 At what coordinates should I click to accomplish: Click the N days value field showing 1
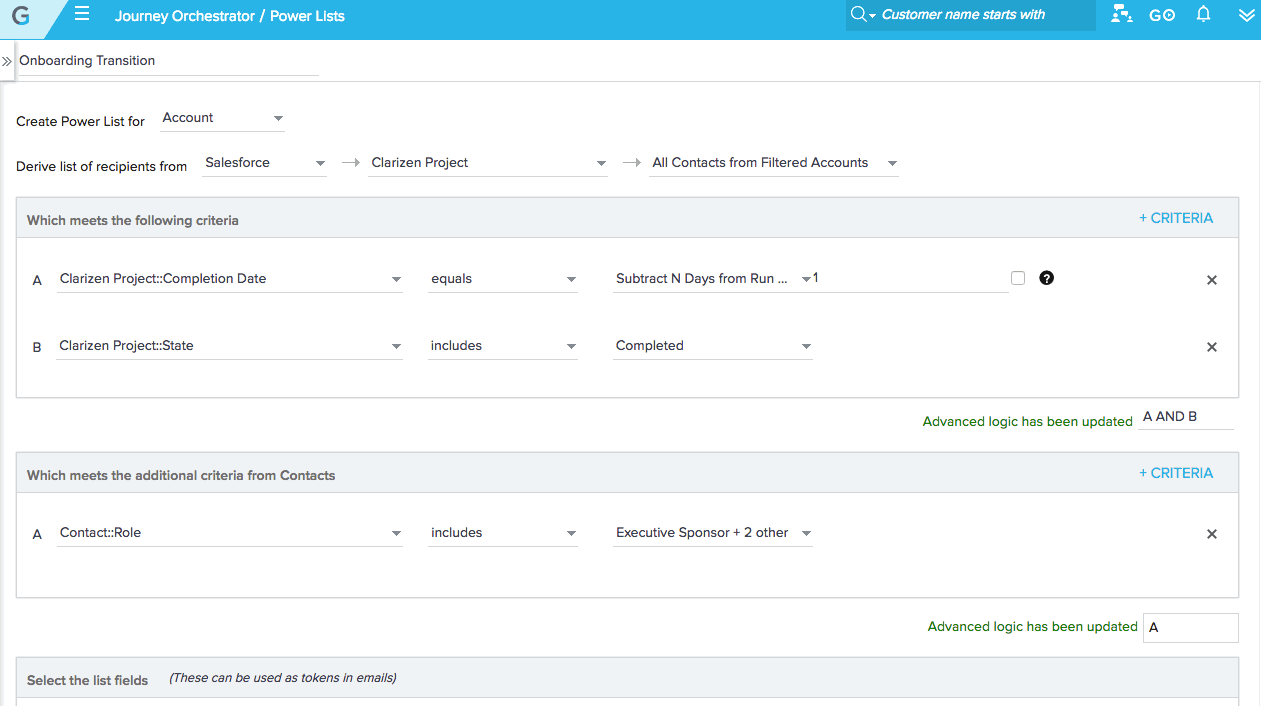tap(910, 279)
